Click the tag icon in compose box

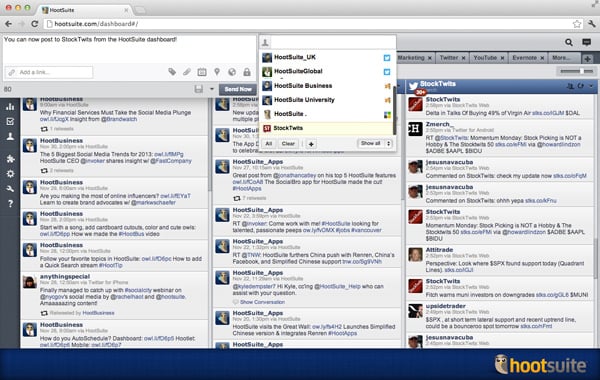tap(172, 72)
